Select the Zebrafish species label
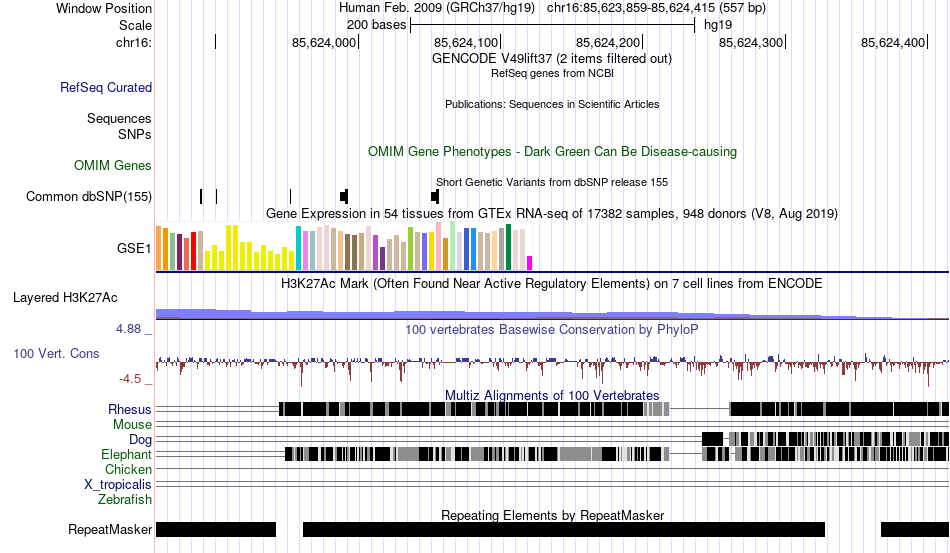 (x=125, y=500)
